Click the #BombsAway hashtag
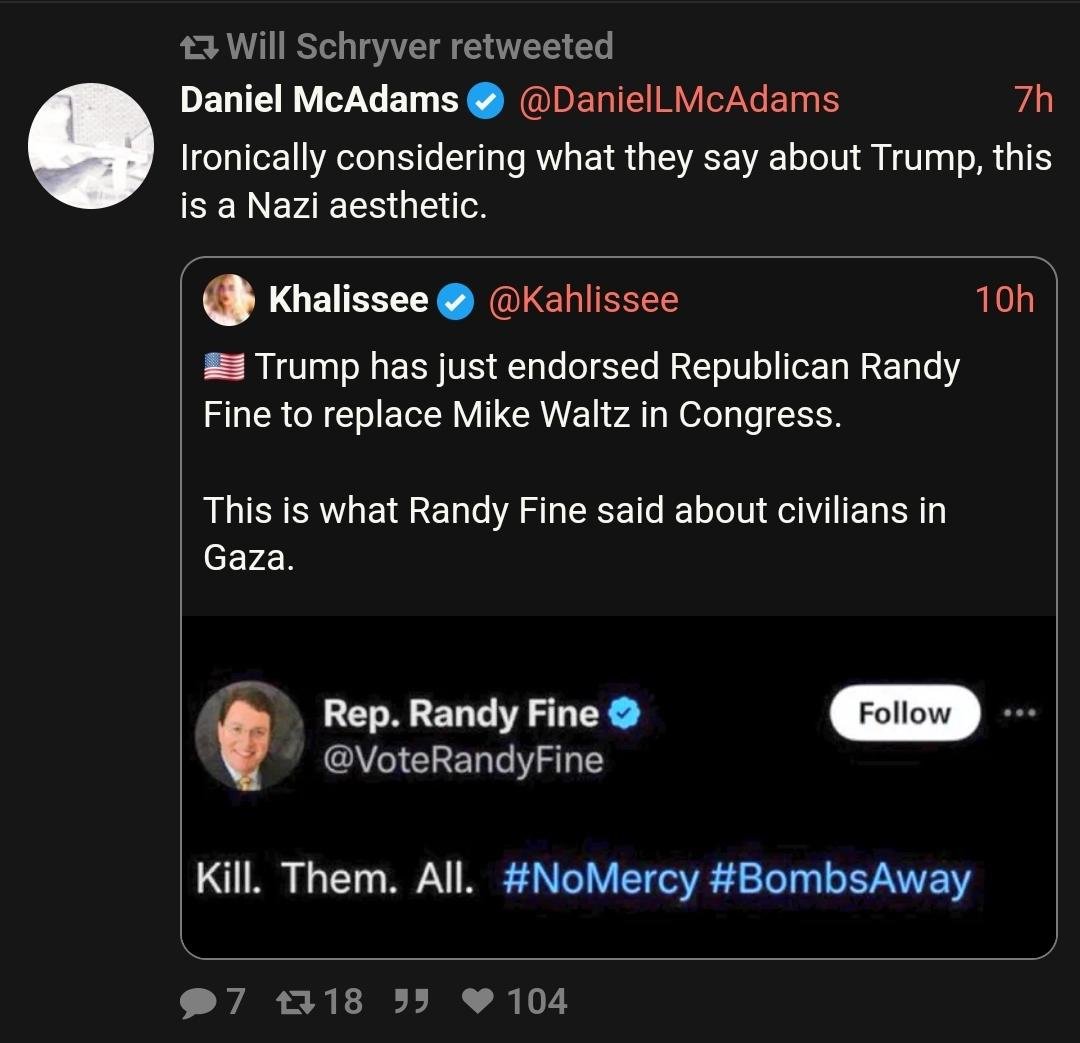Image resolution: width=1080 pixels, height=1043 pixels. click(840, 879)
